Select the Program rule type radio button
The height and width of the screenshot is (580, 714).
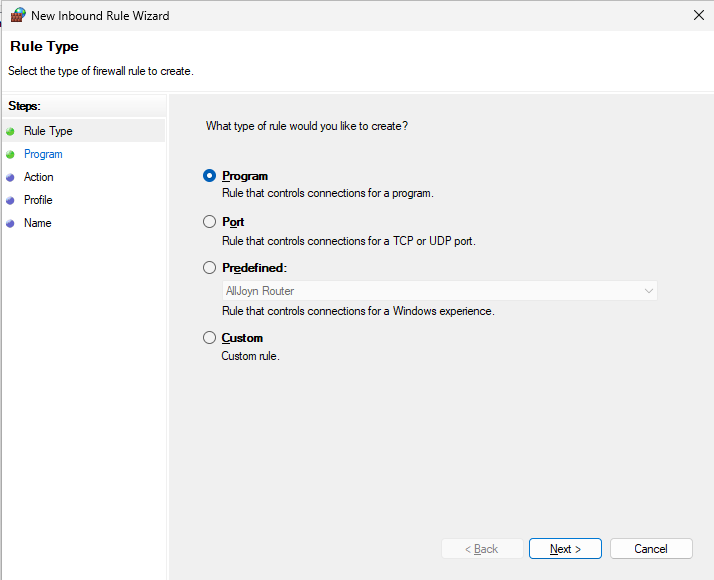click(209, 176)
